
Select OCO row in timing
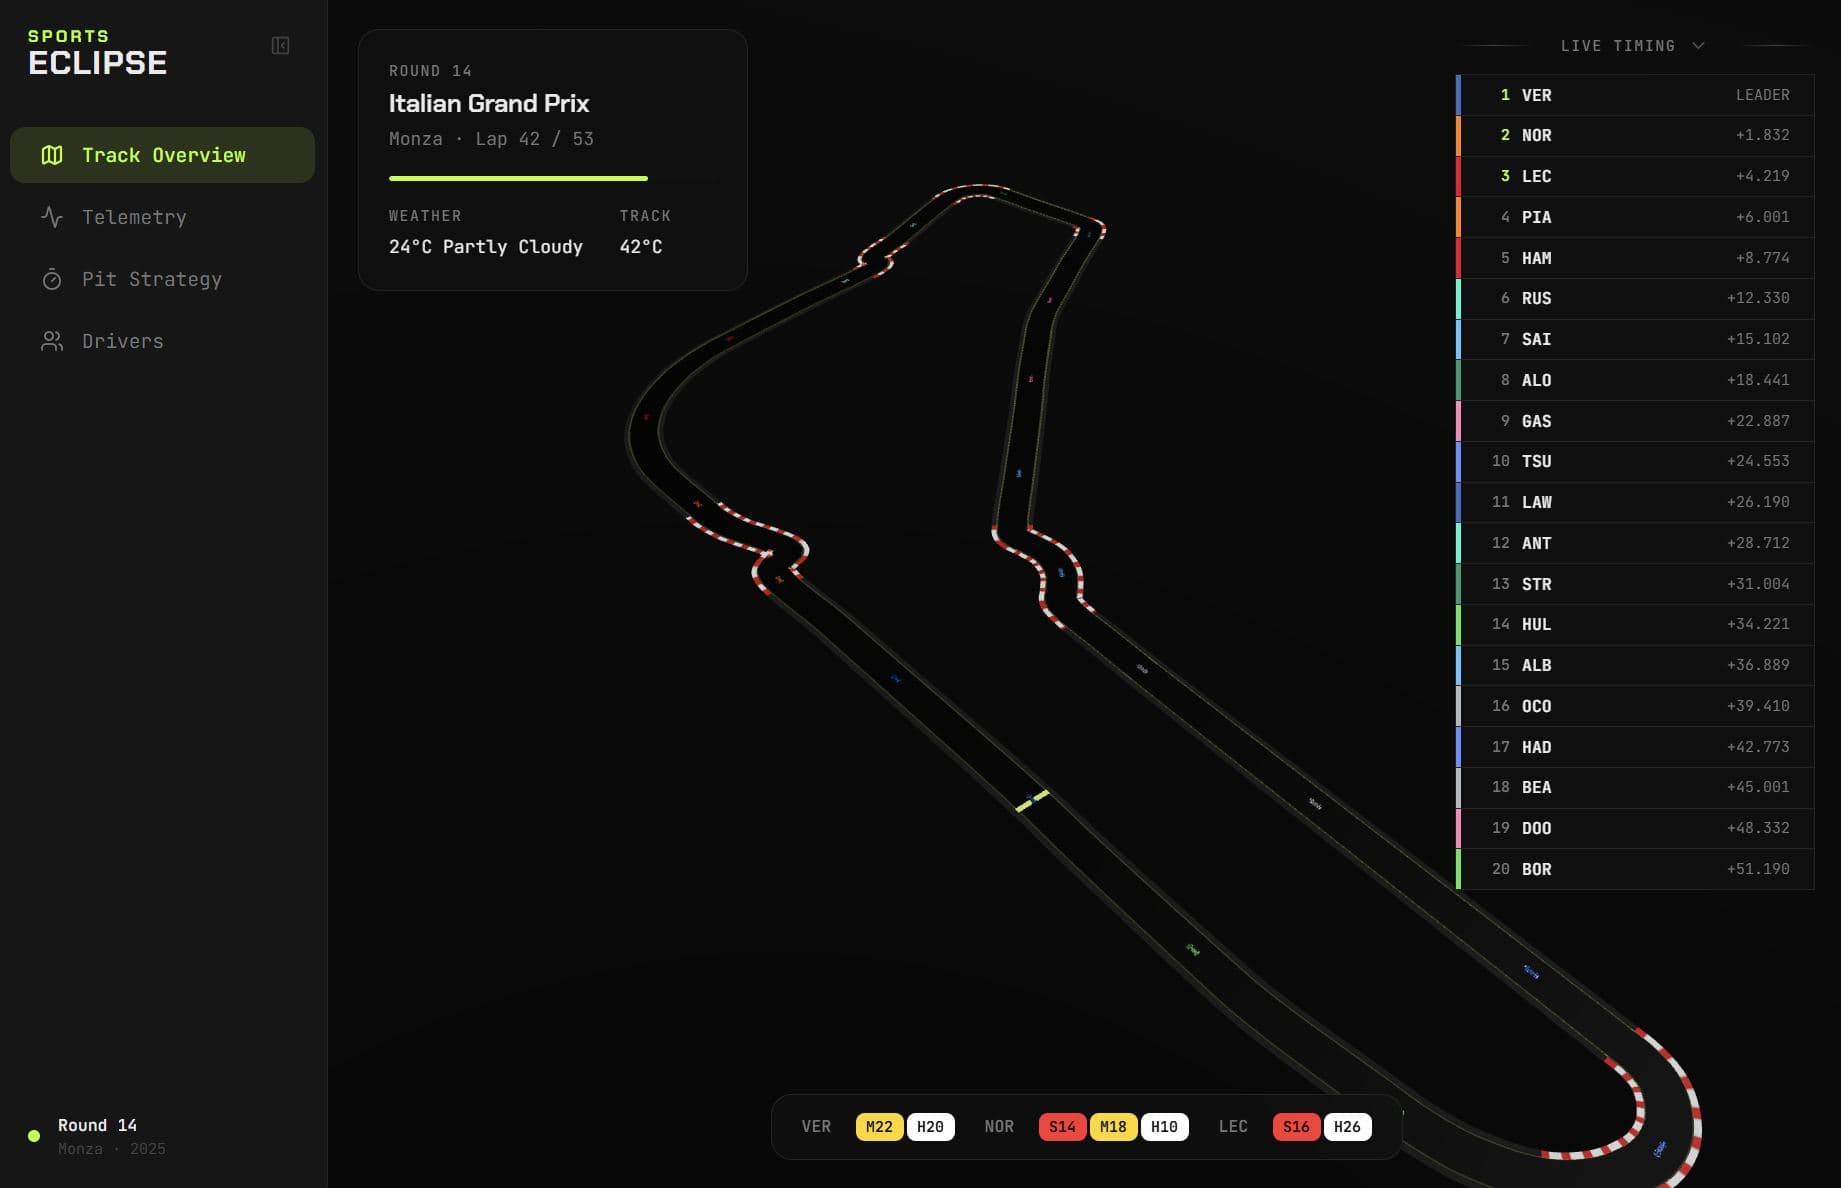(x=1635, y=706)
